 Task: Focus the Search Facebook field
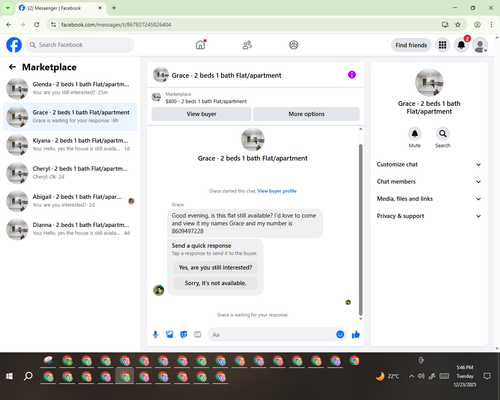(80, 45)
